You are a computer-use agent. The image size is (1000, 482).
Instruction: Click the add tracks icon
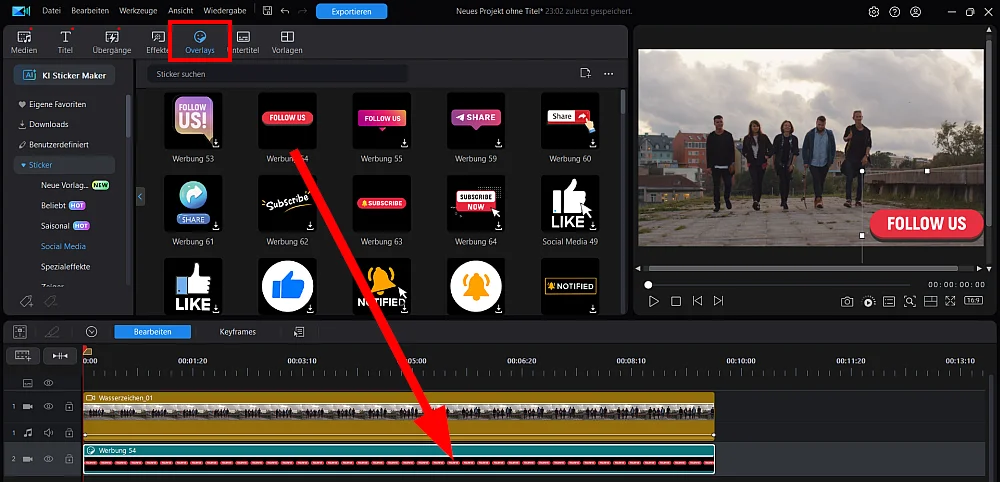pyautogui.click(x=23, y=356)
